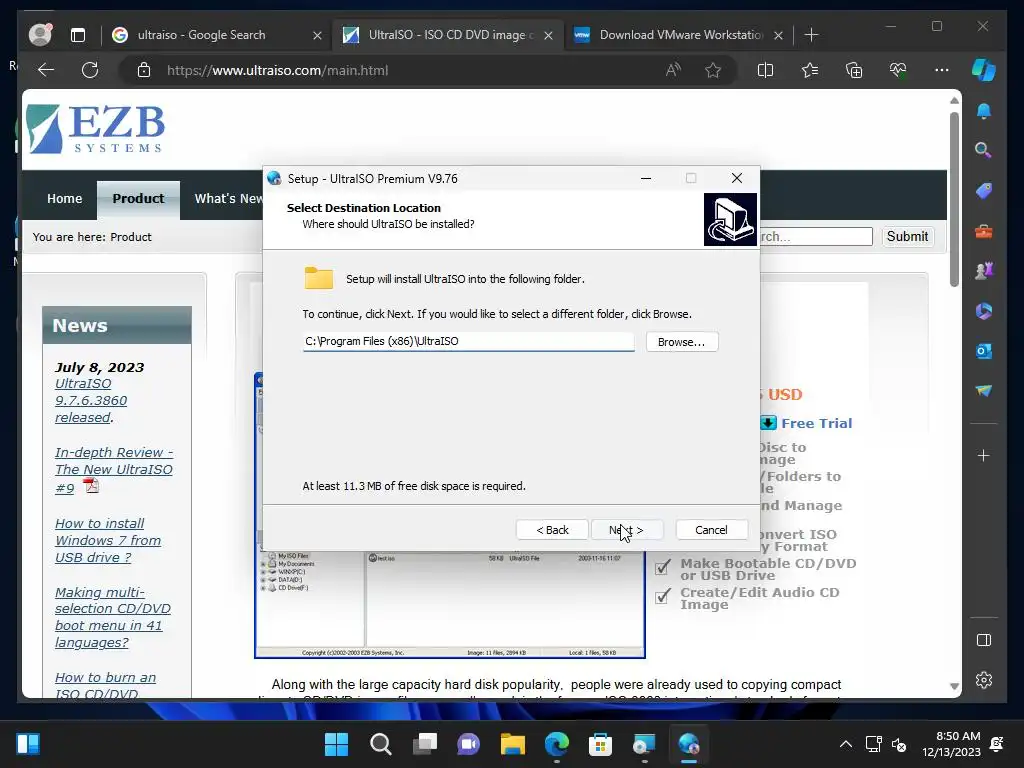Open the sidebar Shopping tag icon
Screen dimensions: 1024x768
pos(984,191)
